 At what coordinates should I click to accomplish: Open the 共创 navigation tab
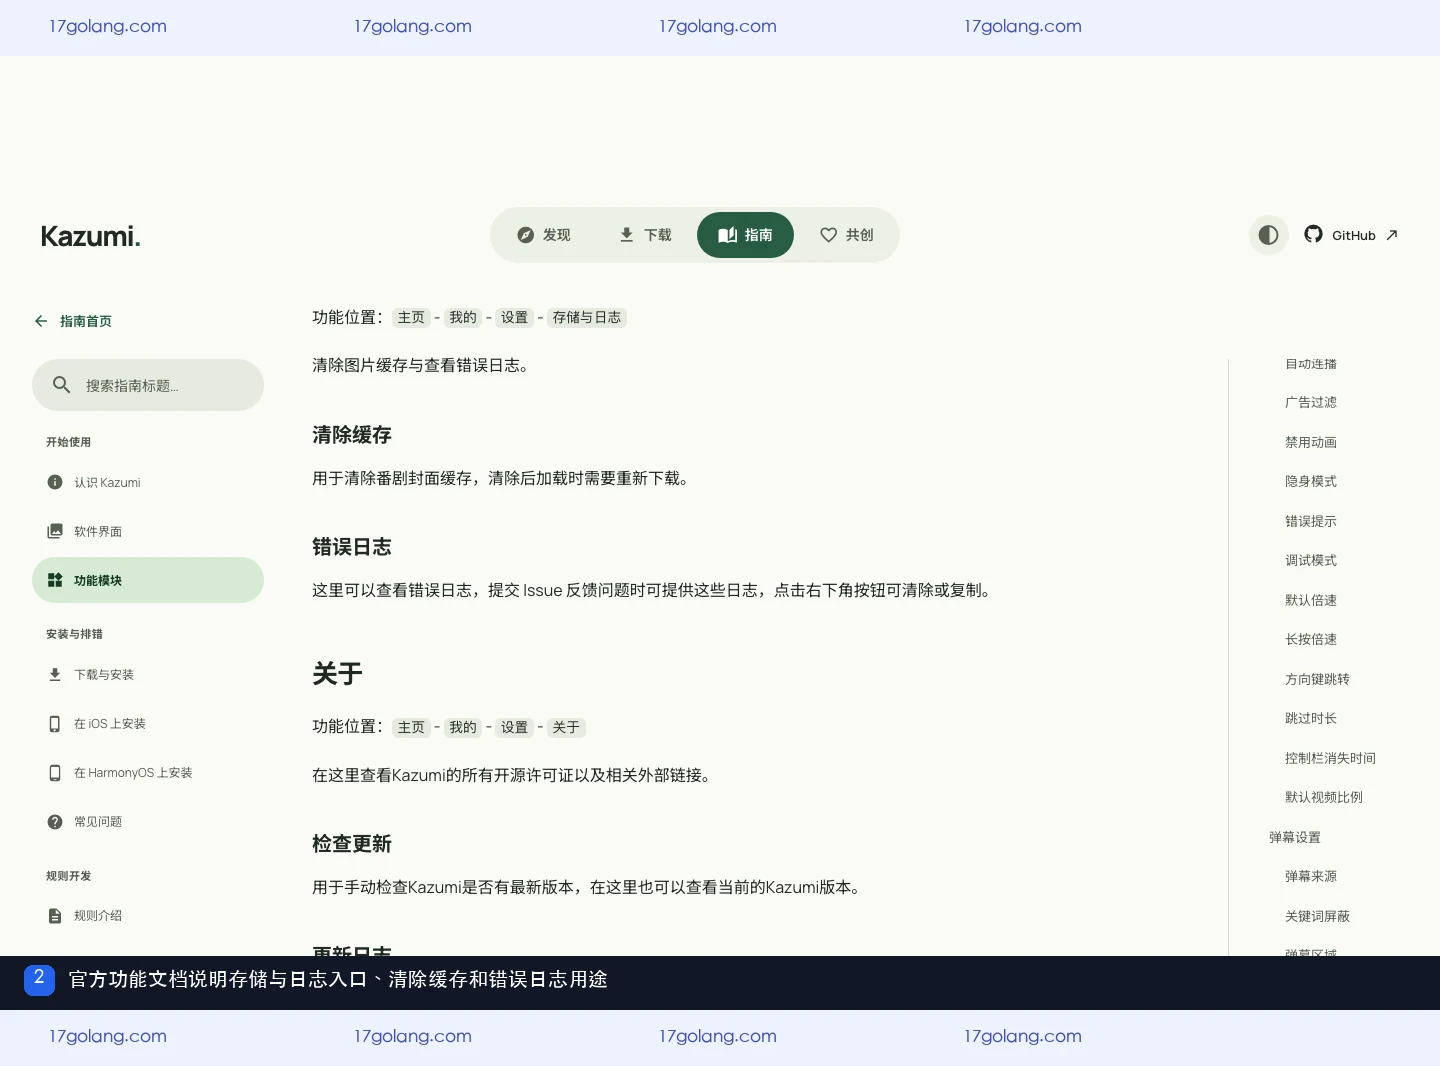(846, 235)
